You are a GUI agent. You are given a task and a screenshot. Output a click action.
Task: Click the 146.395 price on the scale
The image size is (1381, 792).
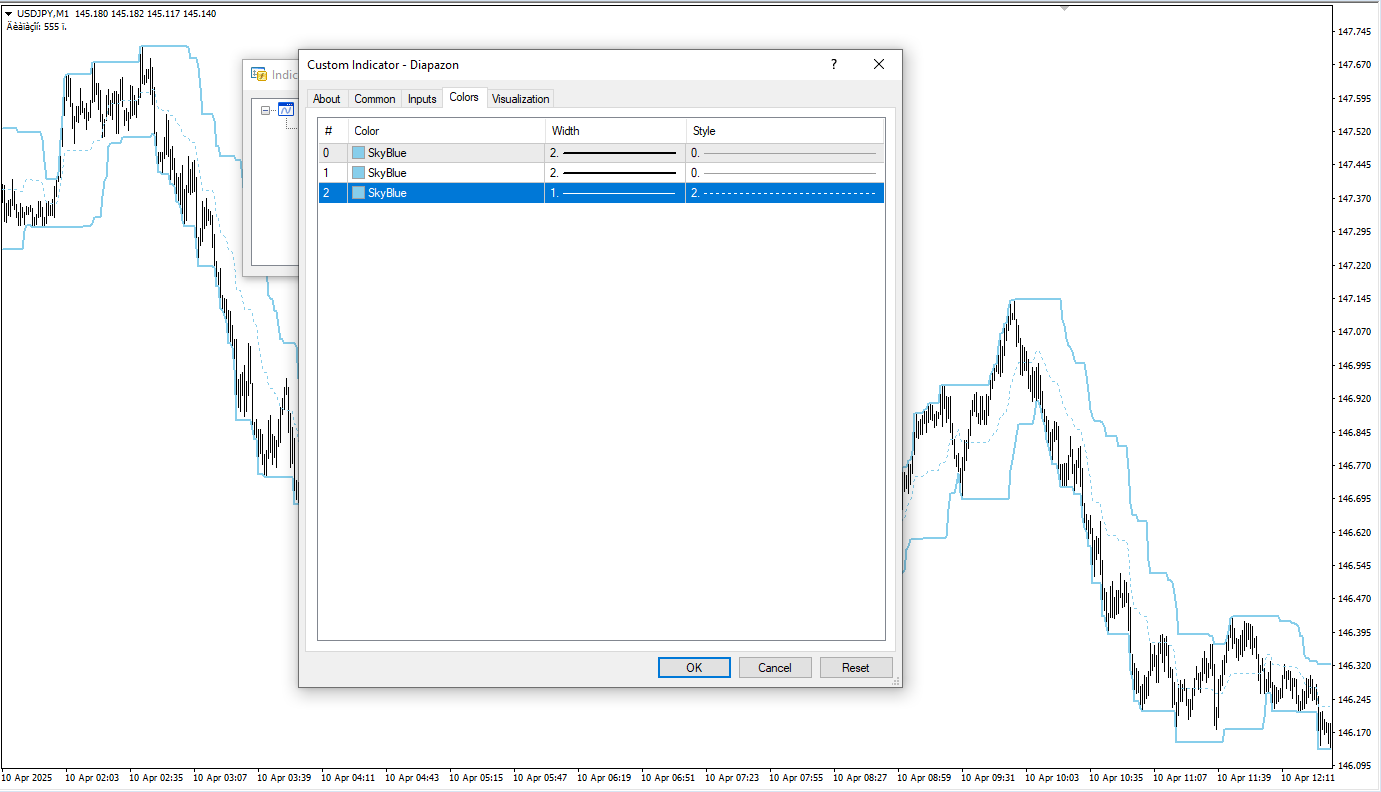1354,632
